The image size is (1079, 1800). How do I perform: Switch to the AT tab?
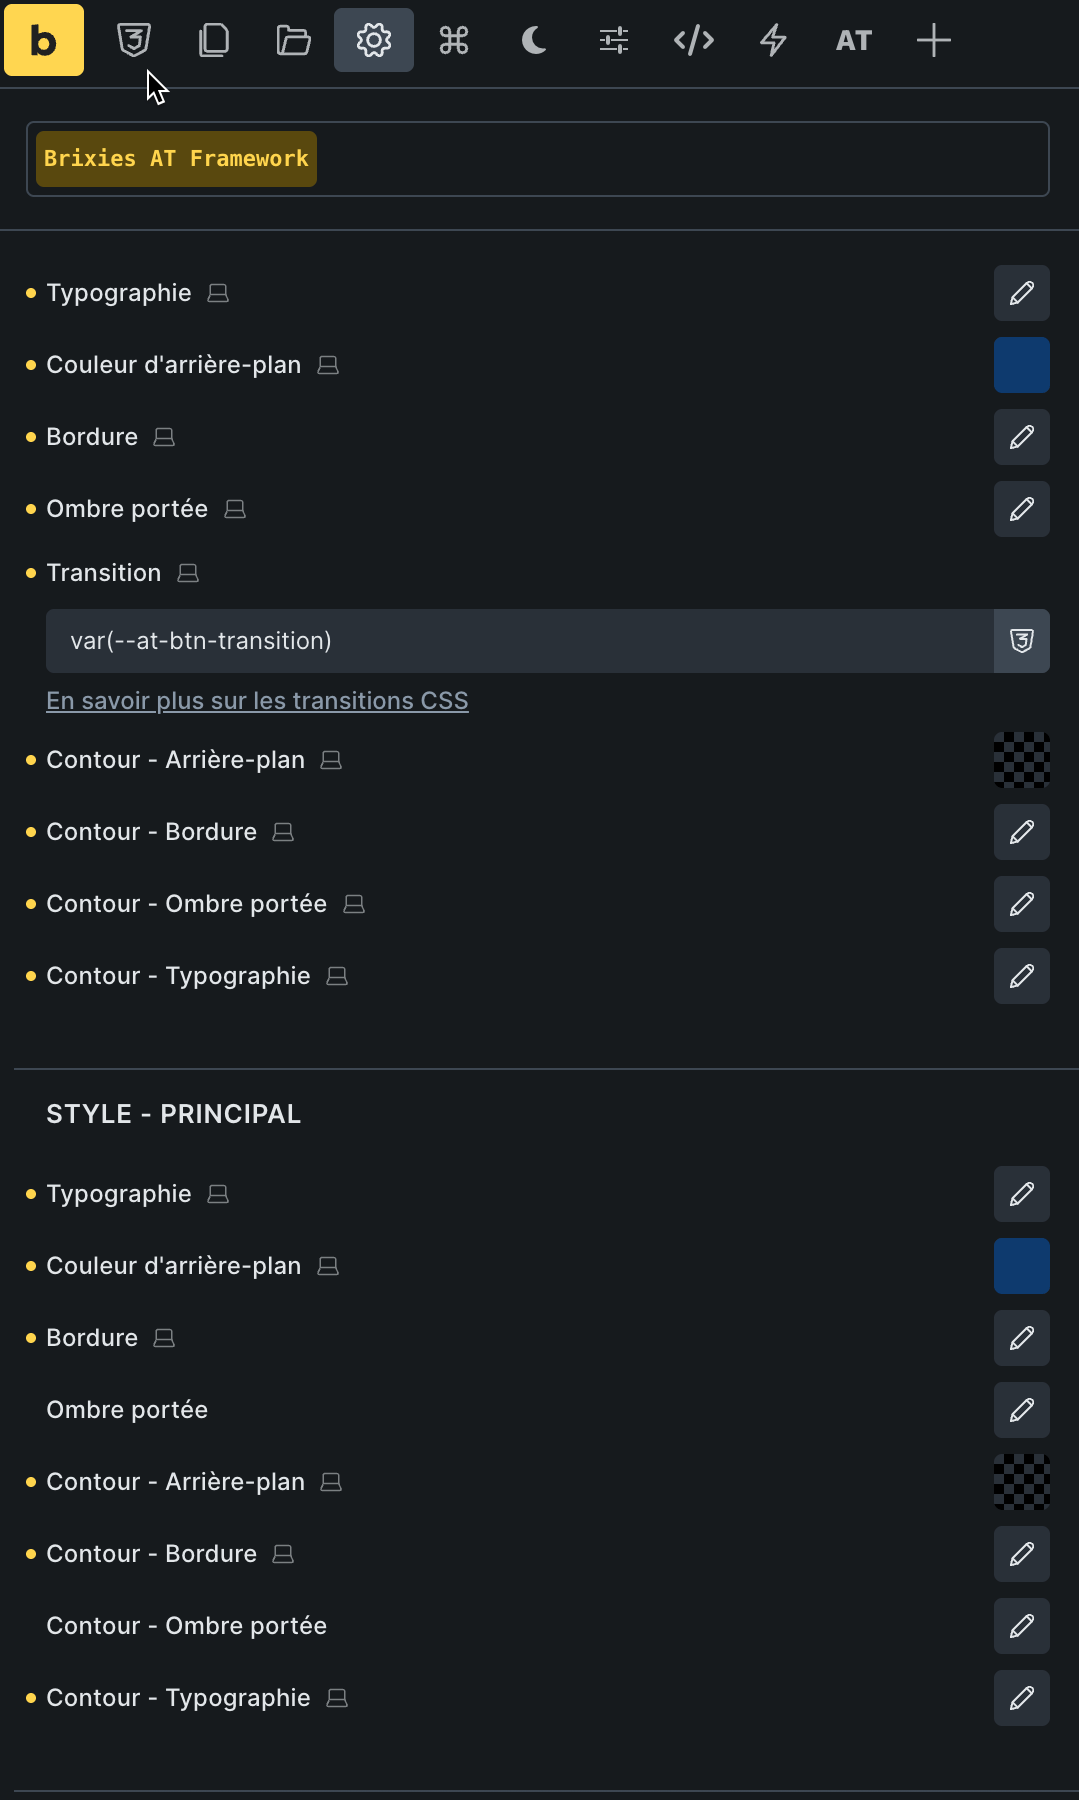pos(854,40)
